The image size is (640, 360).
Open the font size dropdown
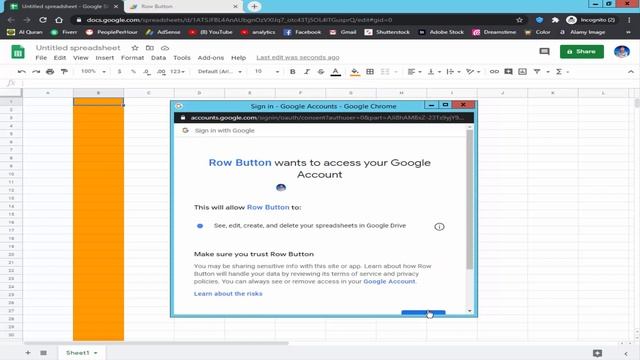click(267, 71)
